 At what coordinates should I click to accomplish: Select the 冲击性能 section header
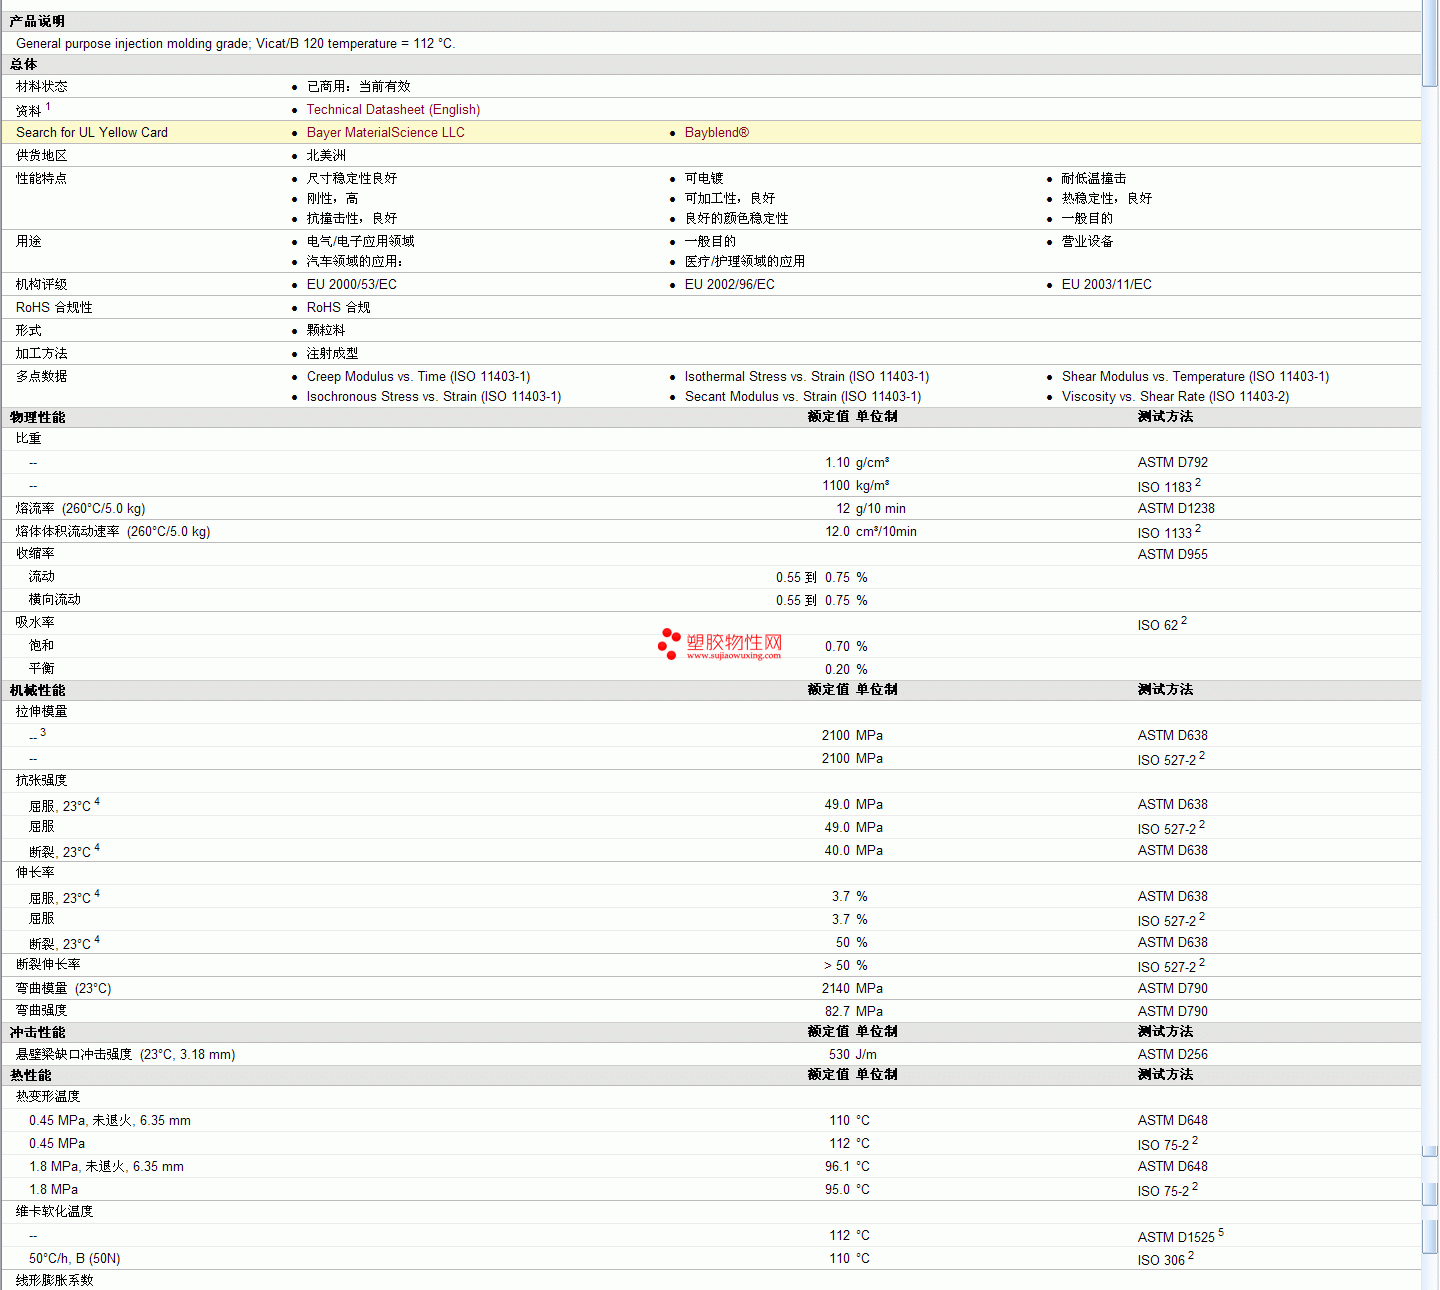point(38,1032)
